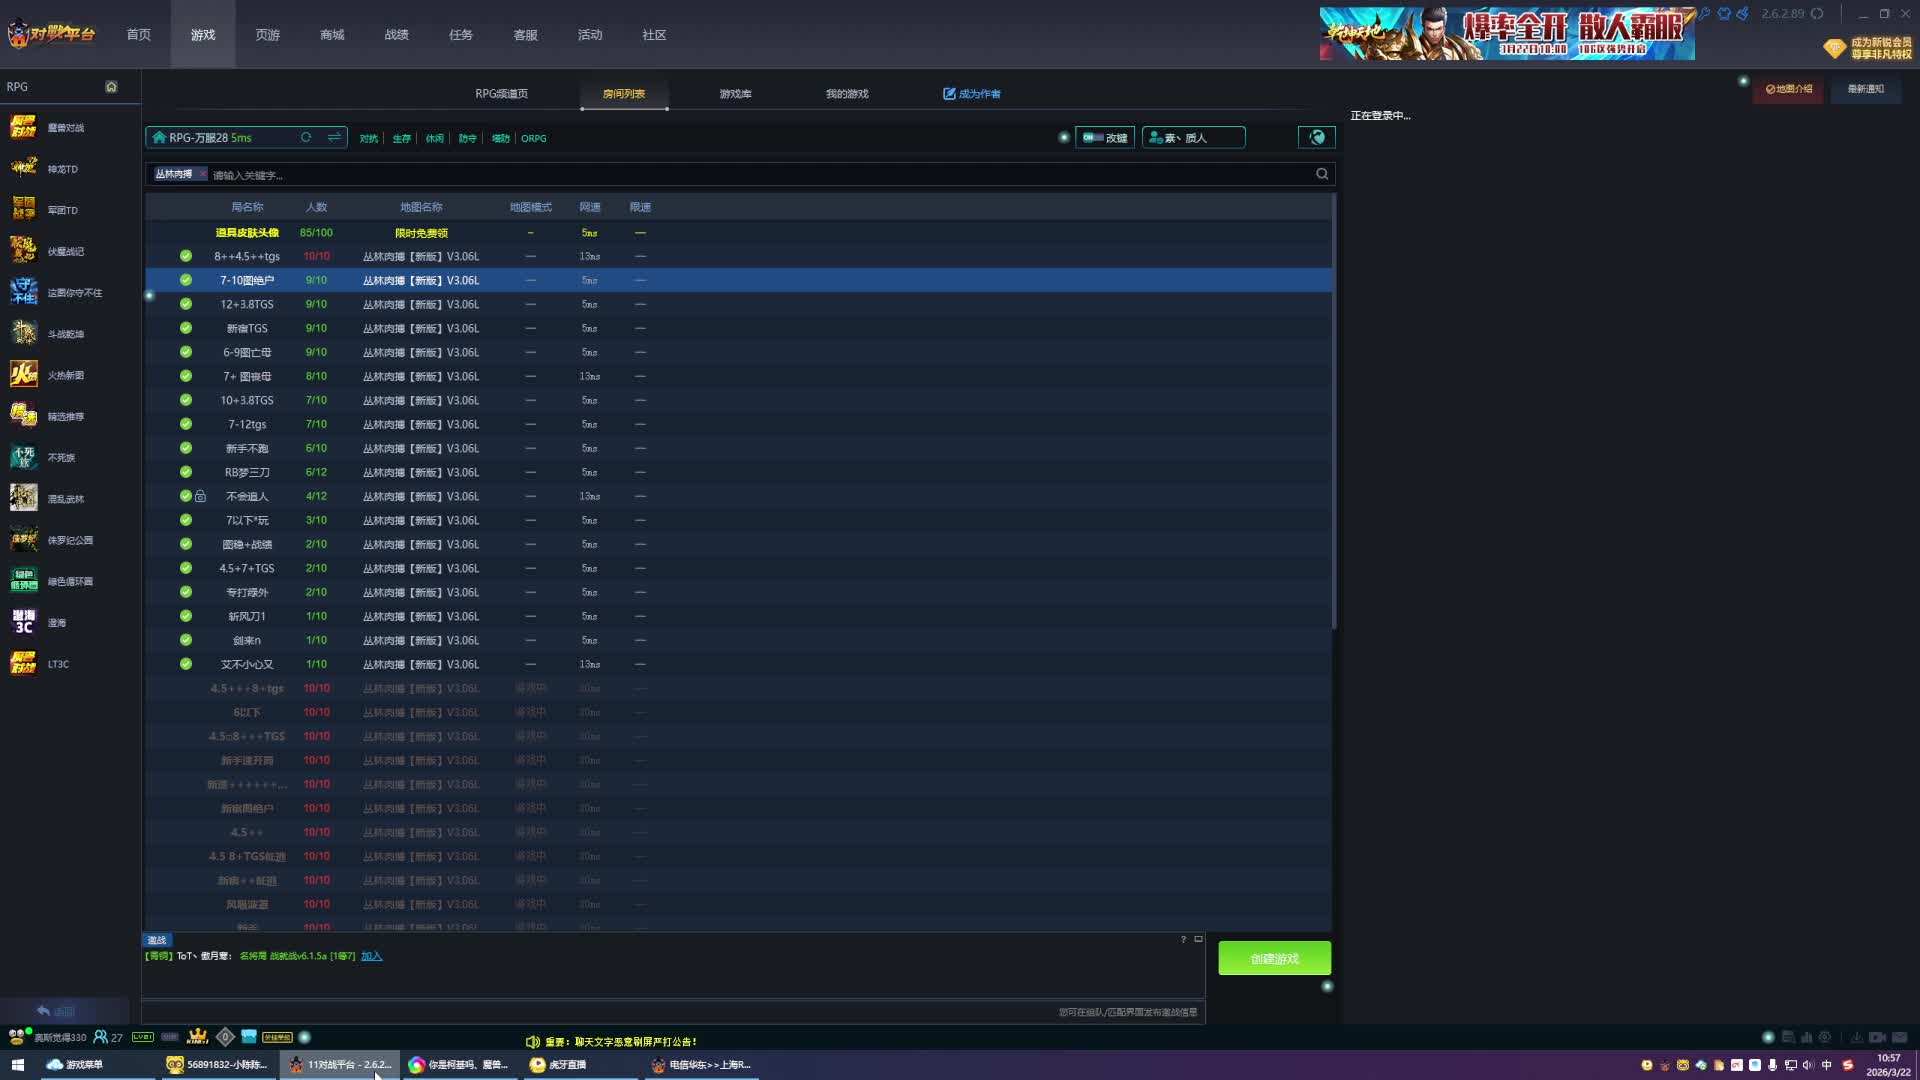Click the crown VIP icon in status bar
Image resolution: width=1920 pixels, height=1080 pixels.
tap(197, 1036)
